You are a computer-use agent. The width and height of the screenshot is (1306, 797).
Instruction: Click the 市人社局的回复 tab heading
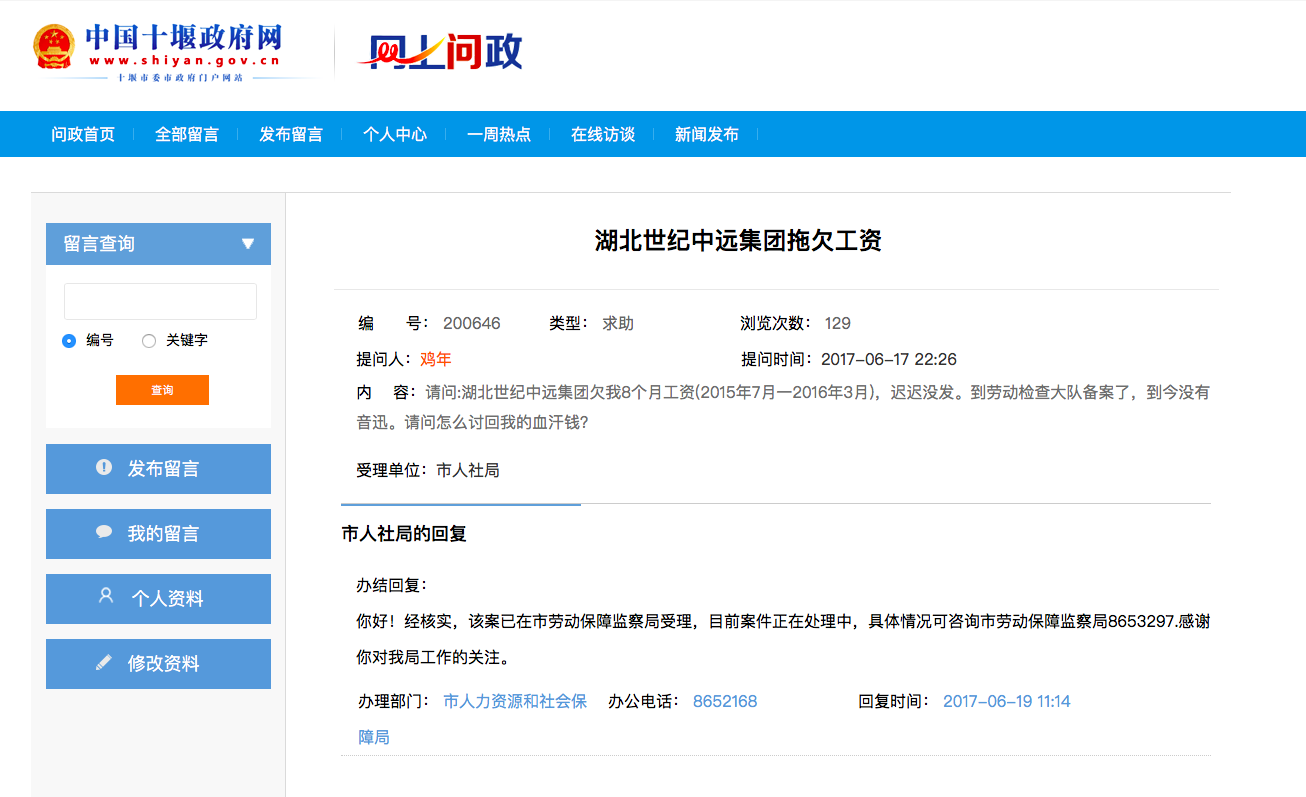point(404,534)
